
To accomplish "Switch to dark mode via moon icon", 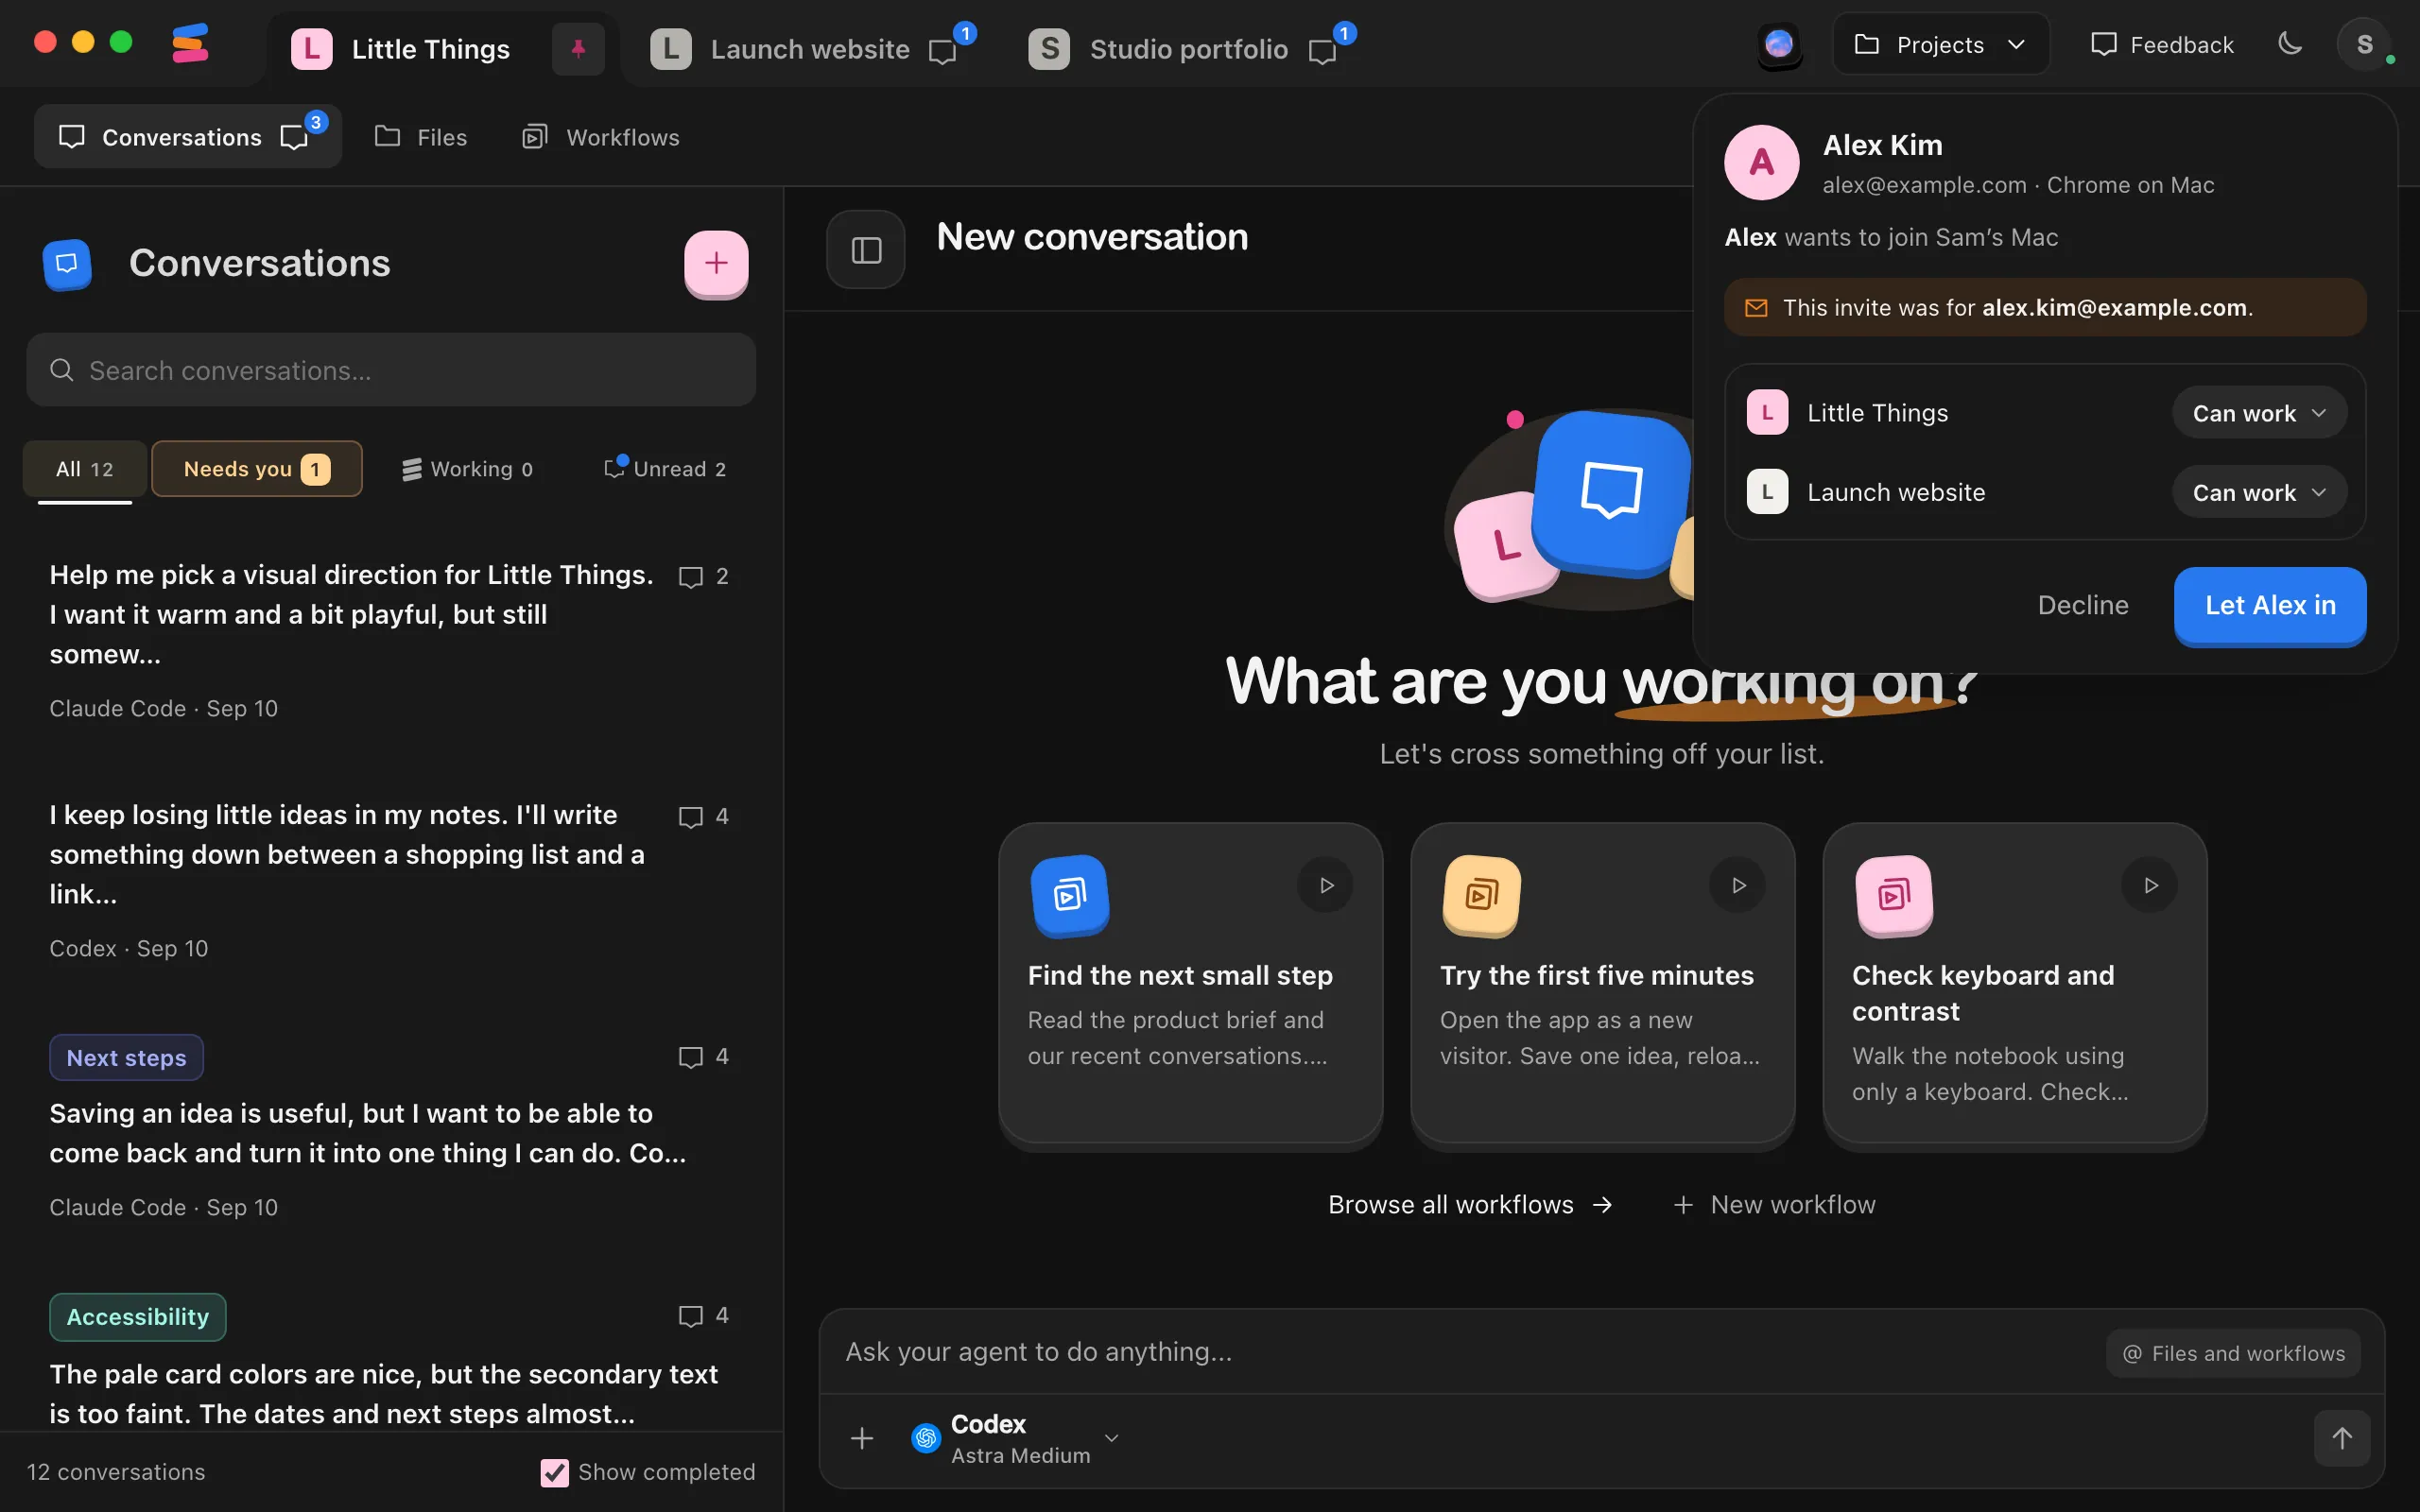I will click(x=2290, y=44).
